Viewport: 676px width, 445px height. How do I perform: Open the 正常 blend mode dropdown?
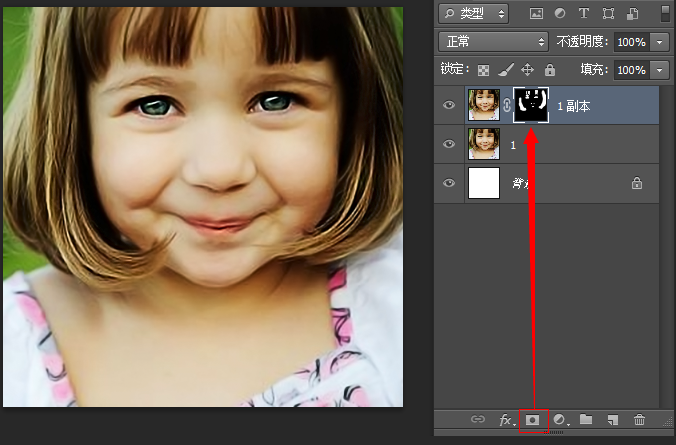(493, 42)
